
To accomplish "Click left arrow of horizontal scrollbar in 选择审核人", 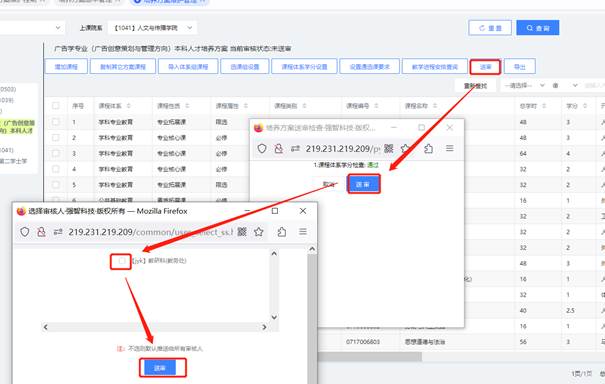I will coord(46,327).
